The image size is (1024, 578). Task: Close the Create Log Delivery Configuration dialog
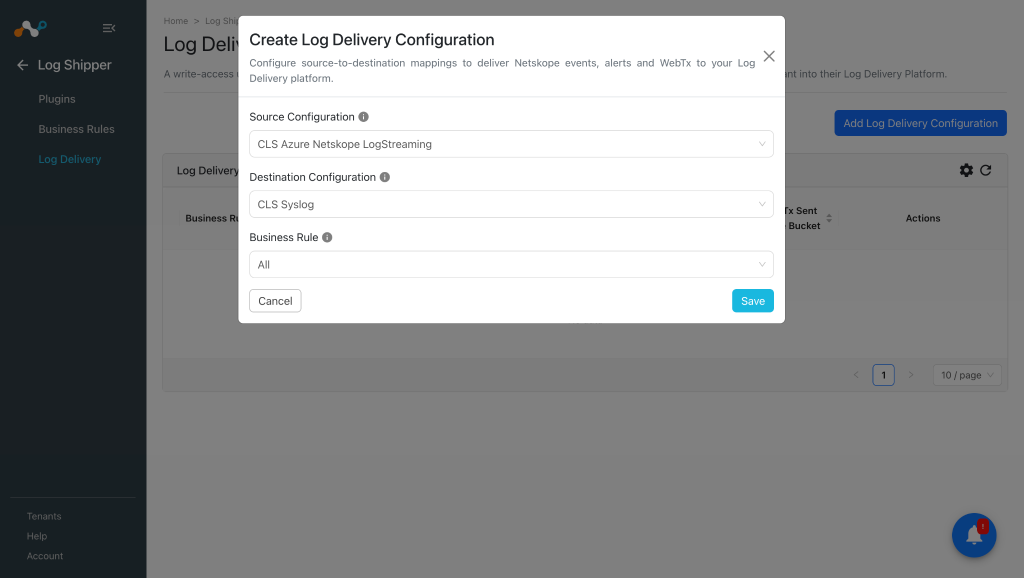coord(769,56)
